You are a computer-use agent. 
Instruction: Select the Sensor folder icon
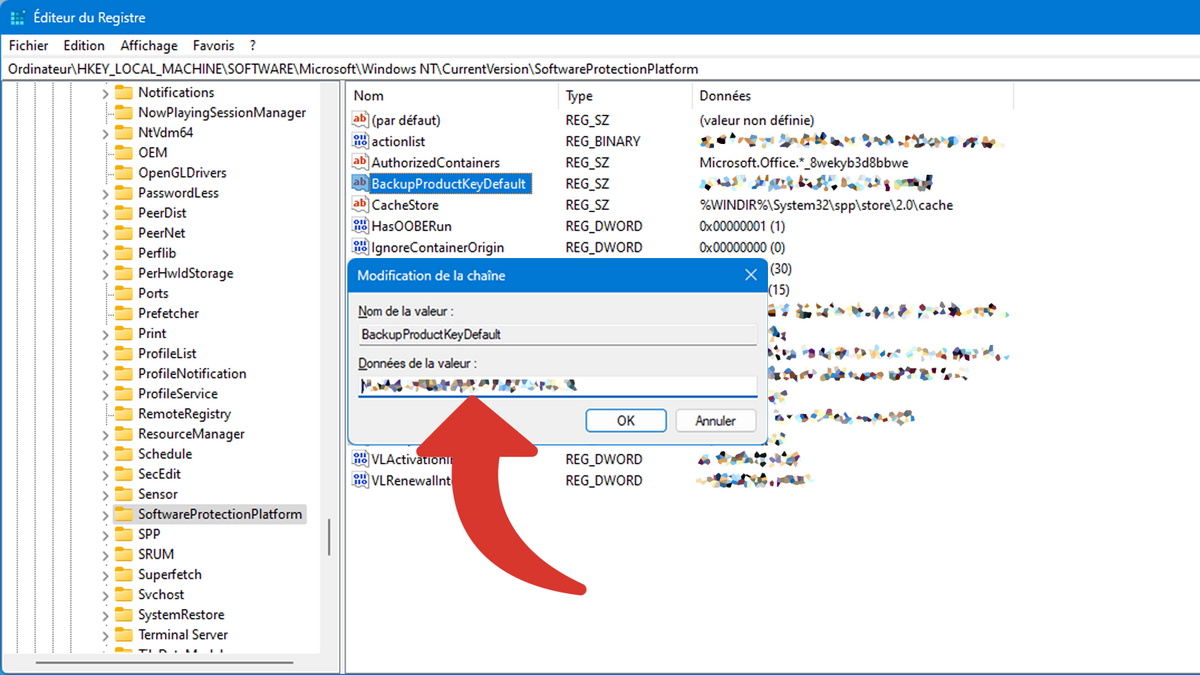[x=123, y=494]
